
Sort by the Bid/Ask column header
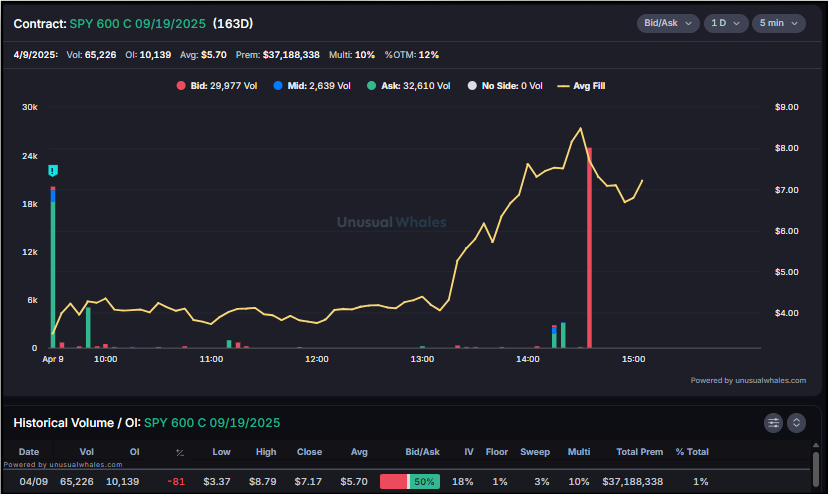coord(422,452)
